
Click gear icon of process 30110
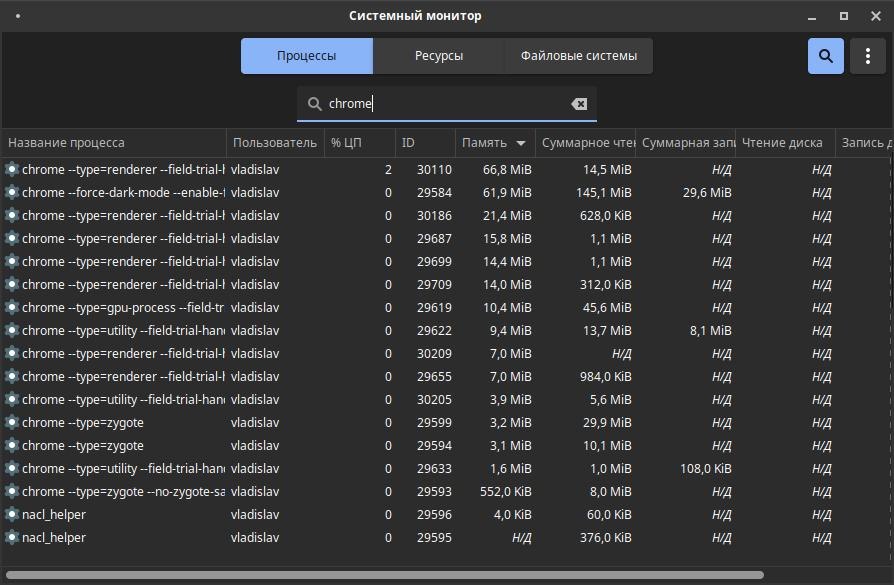tap(11, 169)
